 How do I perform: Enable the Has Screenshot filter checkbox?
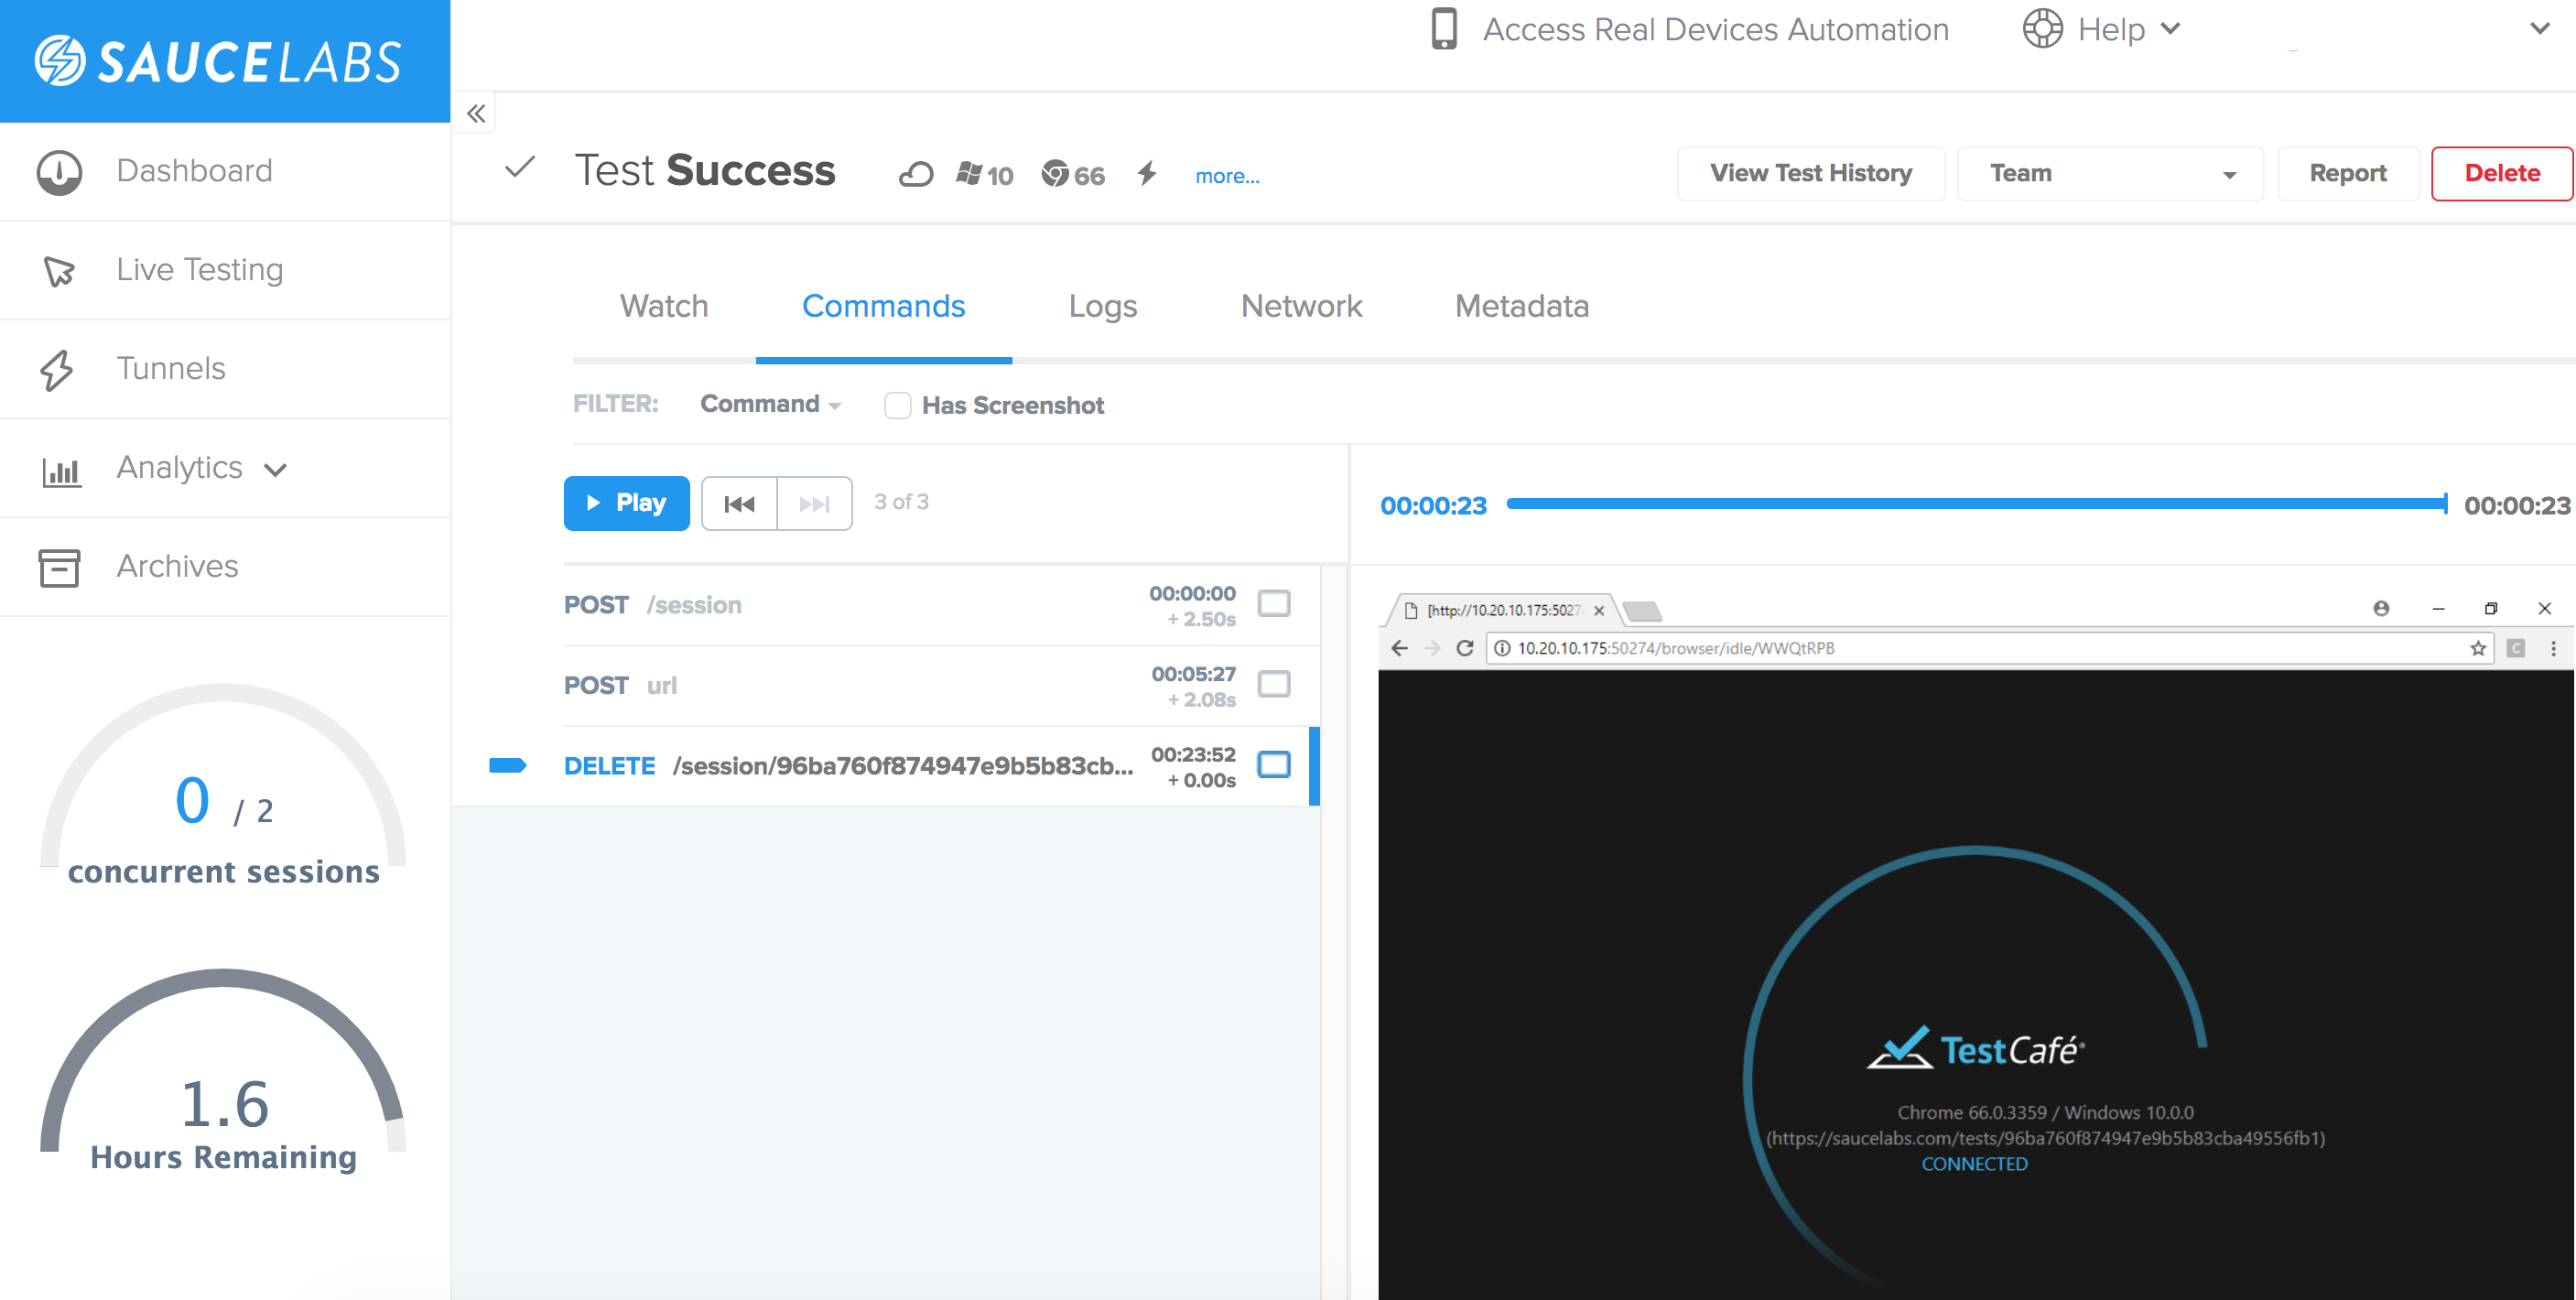897,405
